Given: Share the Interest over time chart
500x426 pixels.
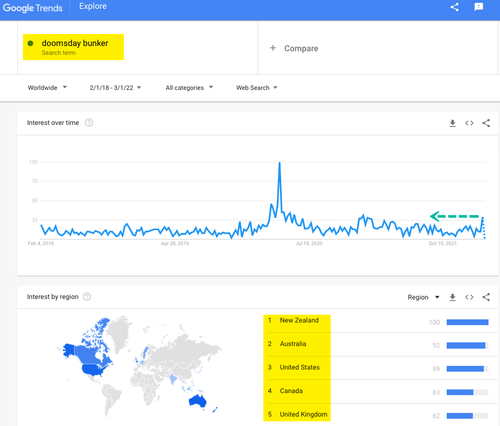Looking at the screenshot, I should tap(486, 123).
